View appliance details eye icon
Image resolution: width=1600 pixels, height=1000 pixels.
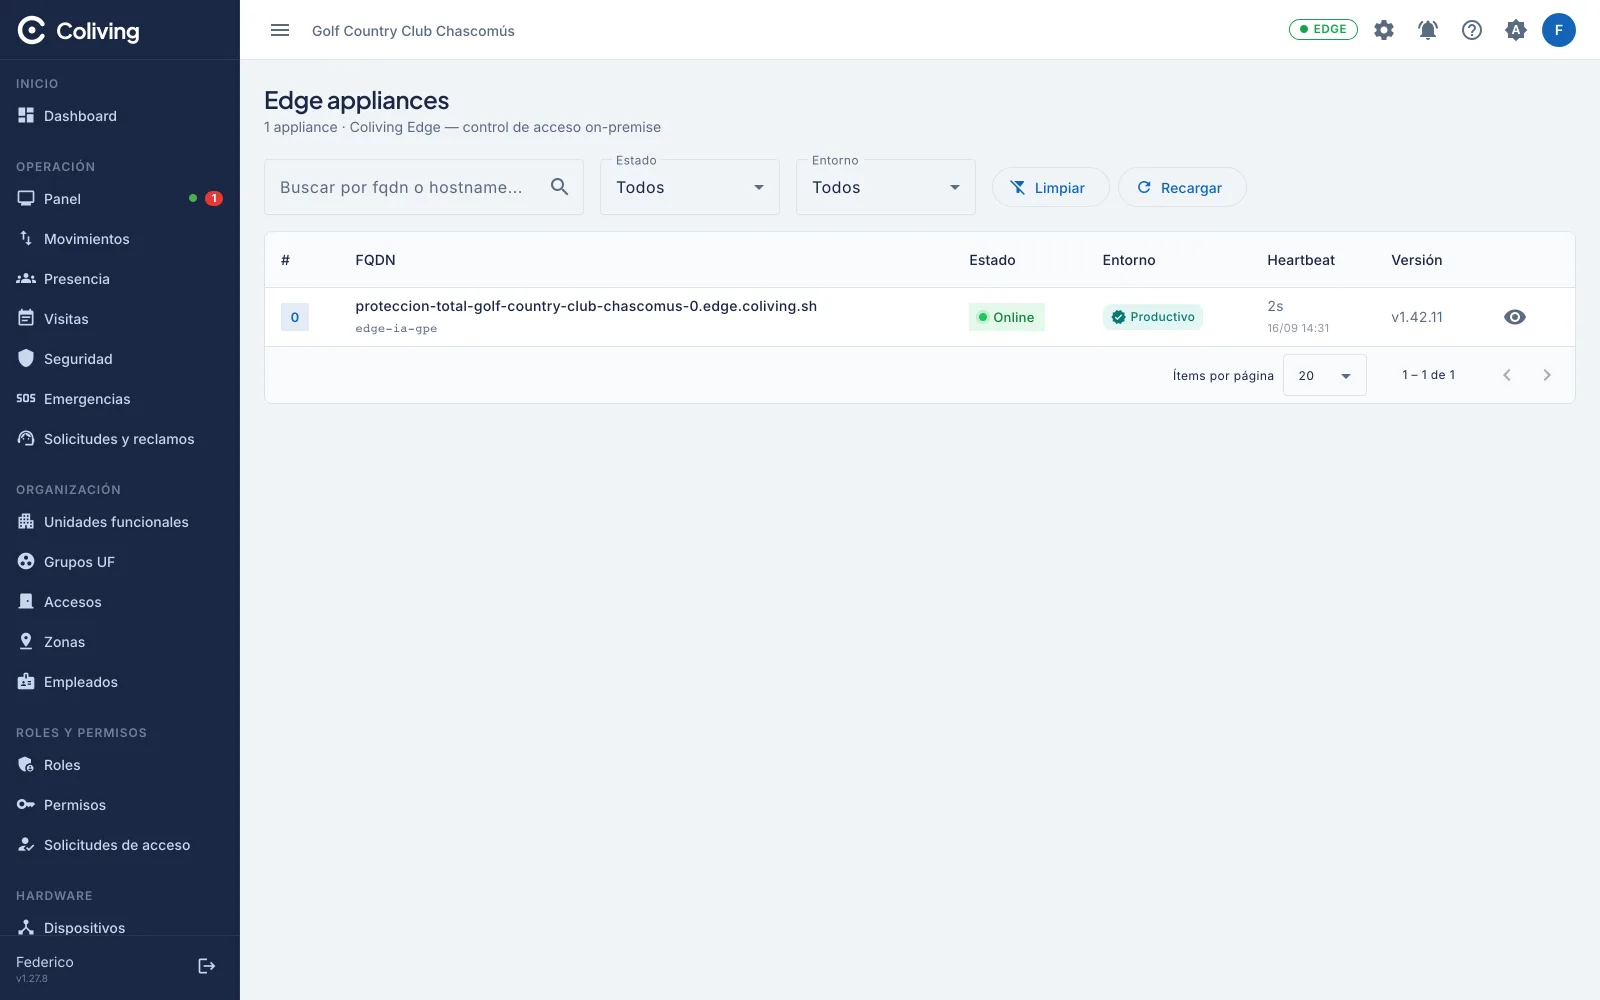click(1515, 317)
